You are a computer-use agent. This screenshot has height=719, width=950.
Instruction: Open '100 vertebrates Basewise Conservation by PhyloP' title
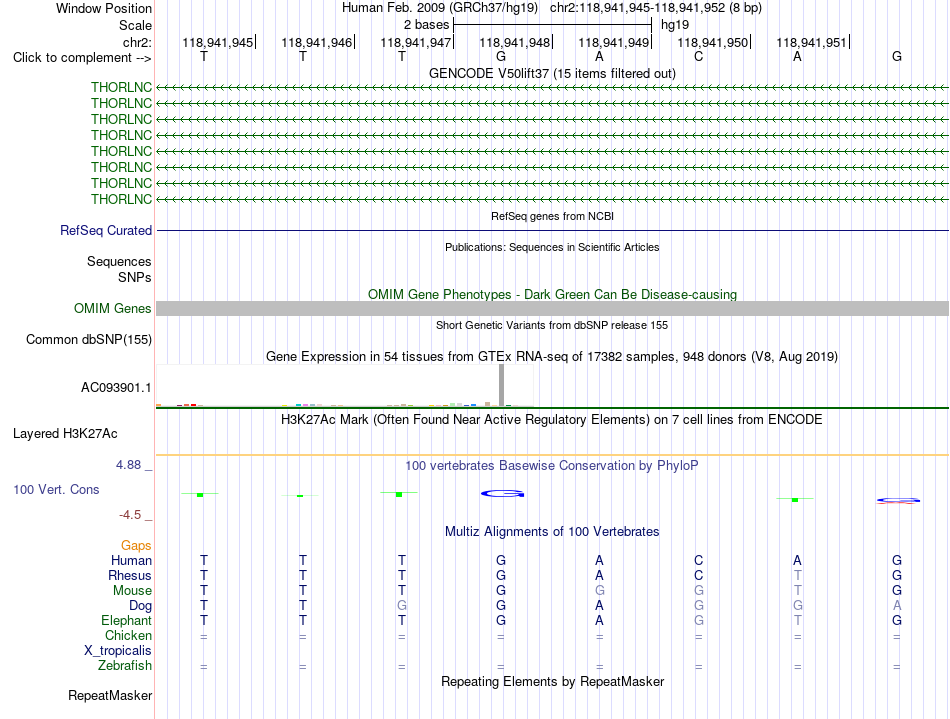[552, 466]
